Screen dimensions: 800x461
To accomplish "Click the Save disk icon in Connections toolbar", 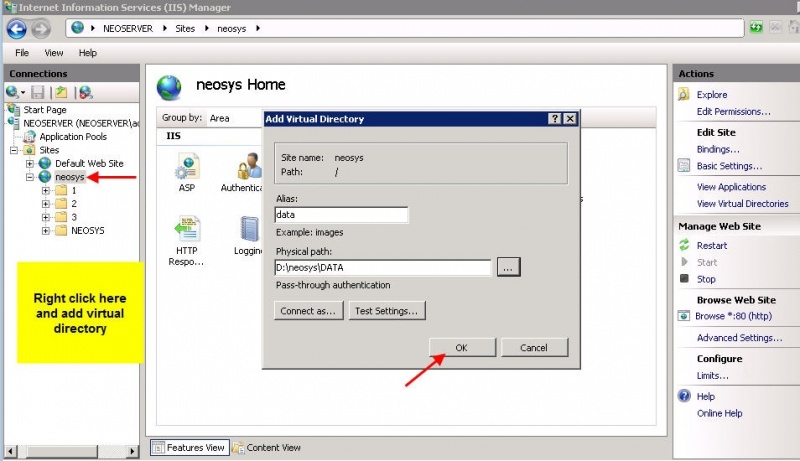I will tap(38, 92).
